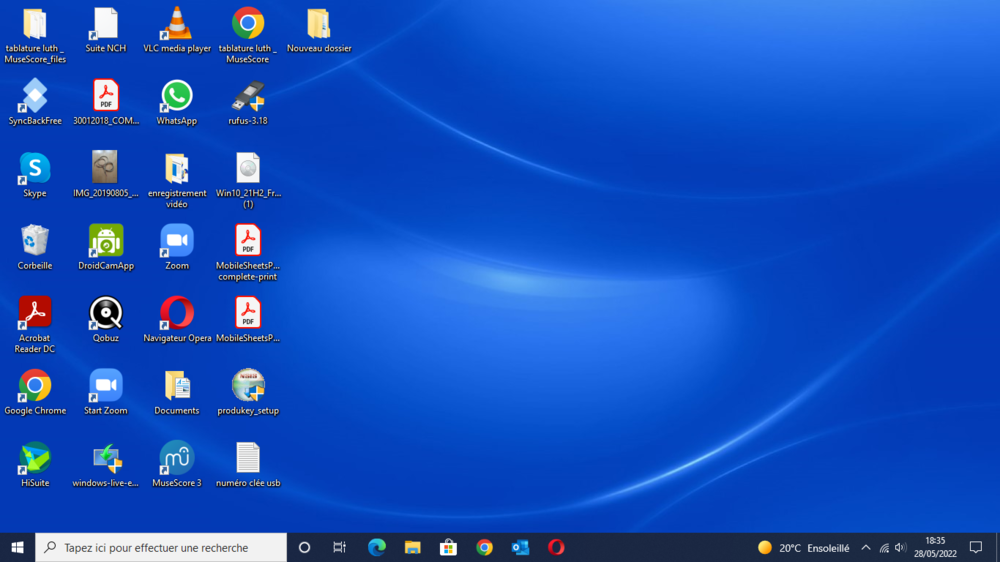The image size is (1000, 562).
Task: Open the Windows Start menu
Action: 17,547
